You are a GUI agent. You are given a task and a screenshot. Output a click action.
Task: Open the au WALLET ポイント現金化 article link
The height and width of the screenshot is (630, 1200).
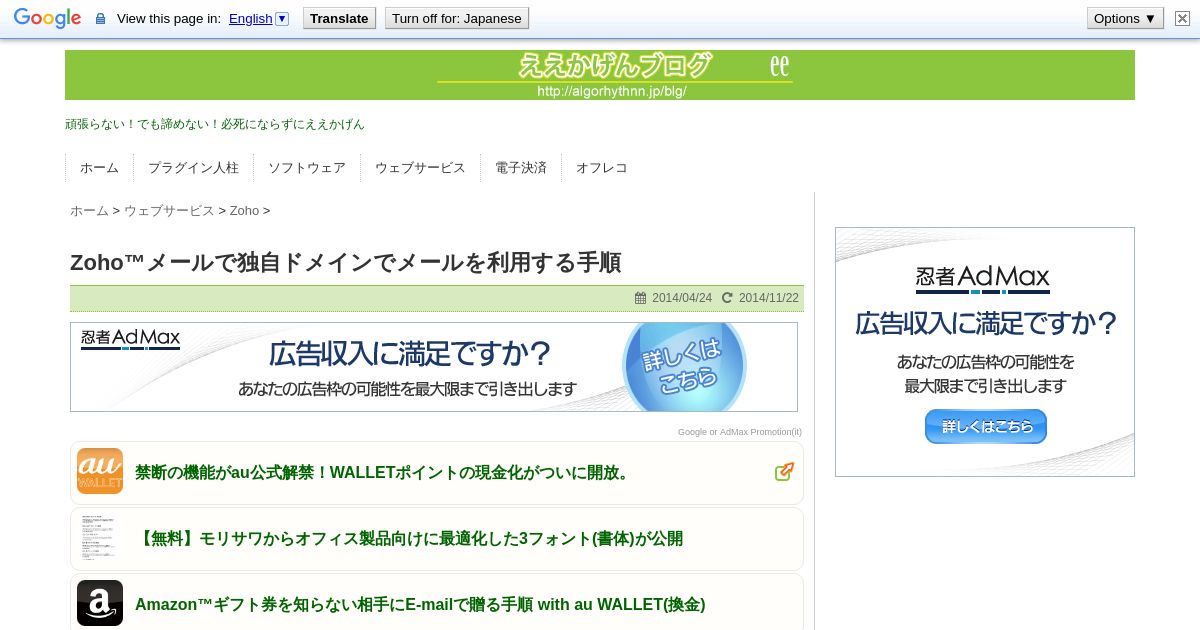384,473
